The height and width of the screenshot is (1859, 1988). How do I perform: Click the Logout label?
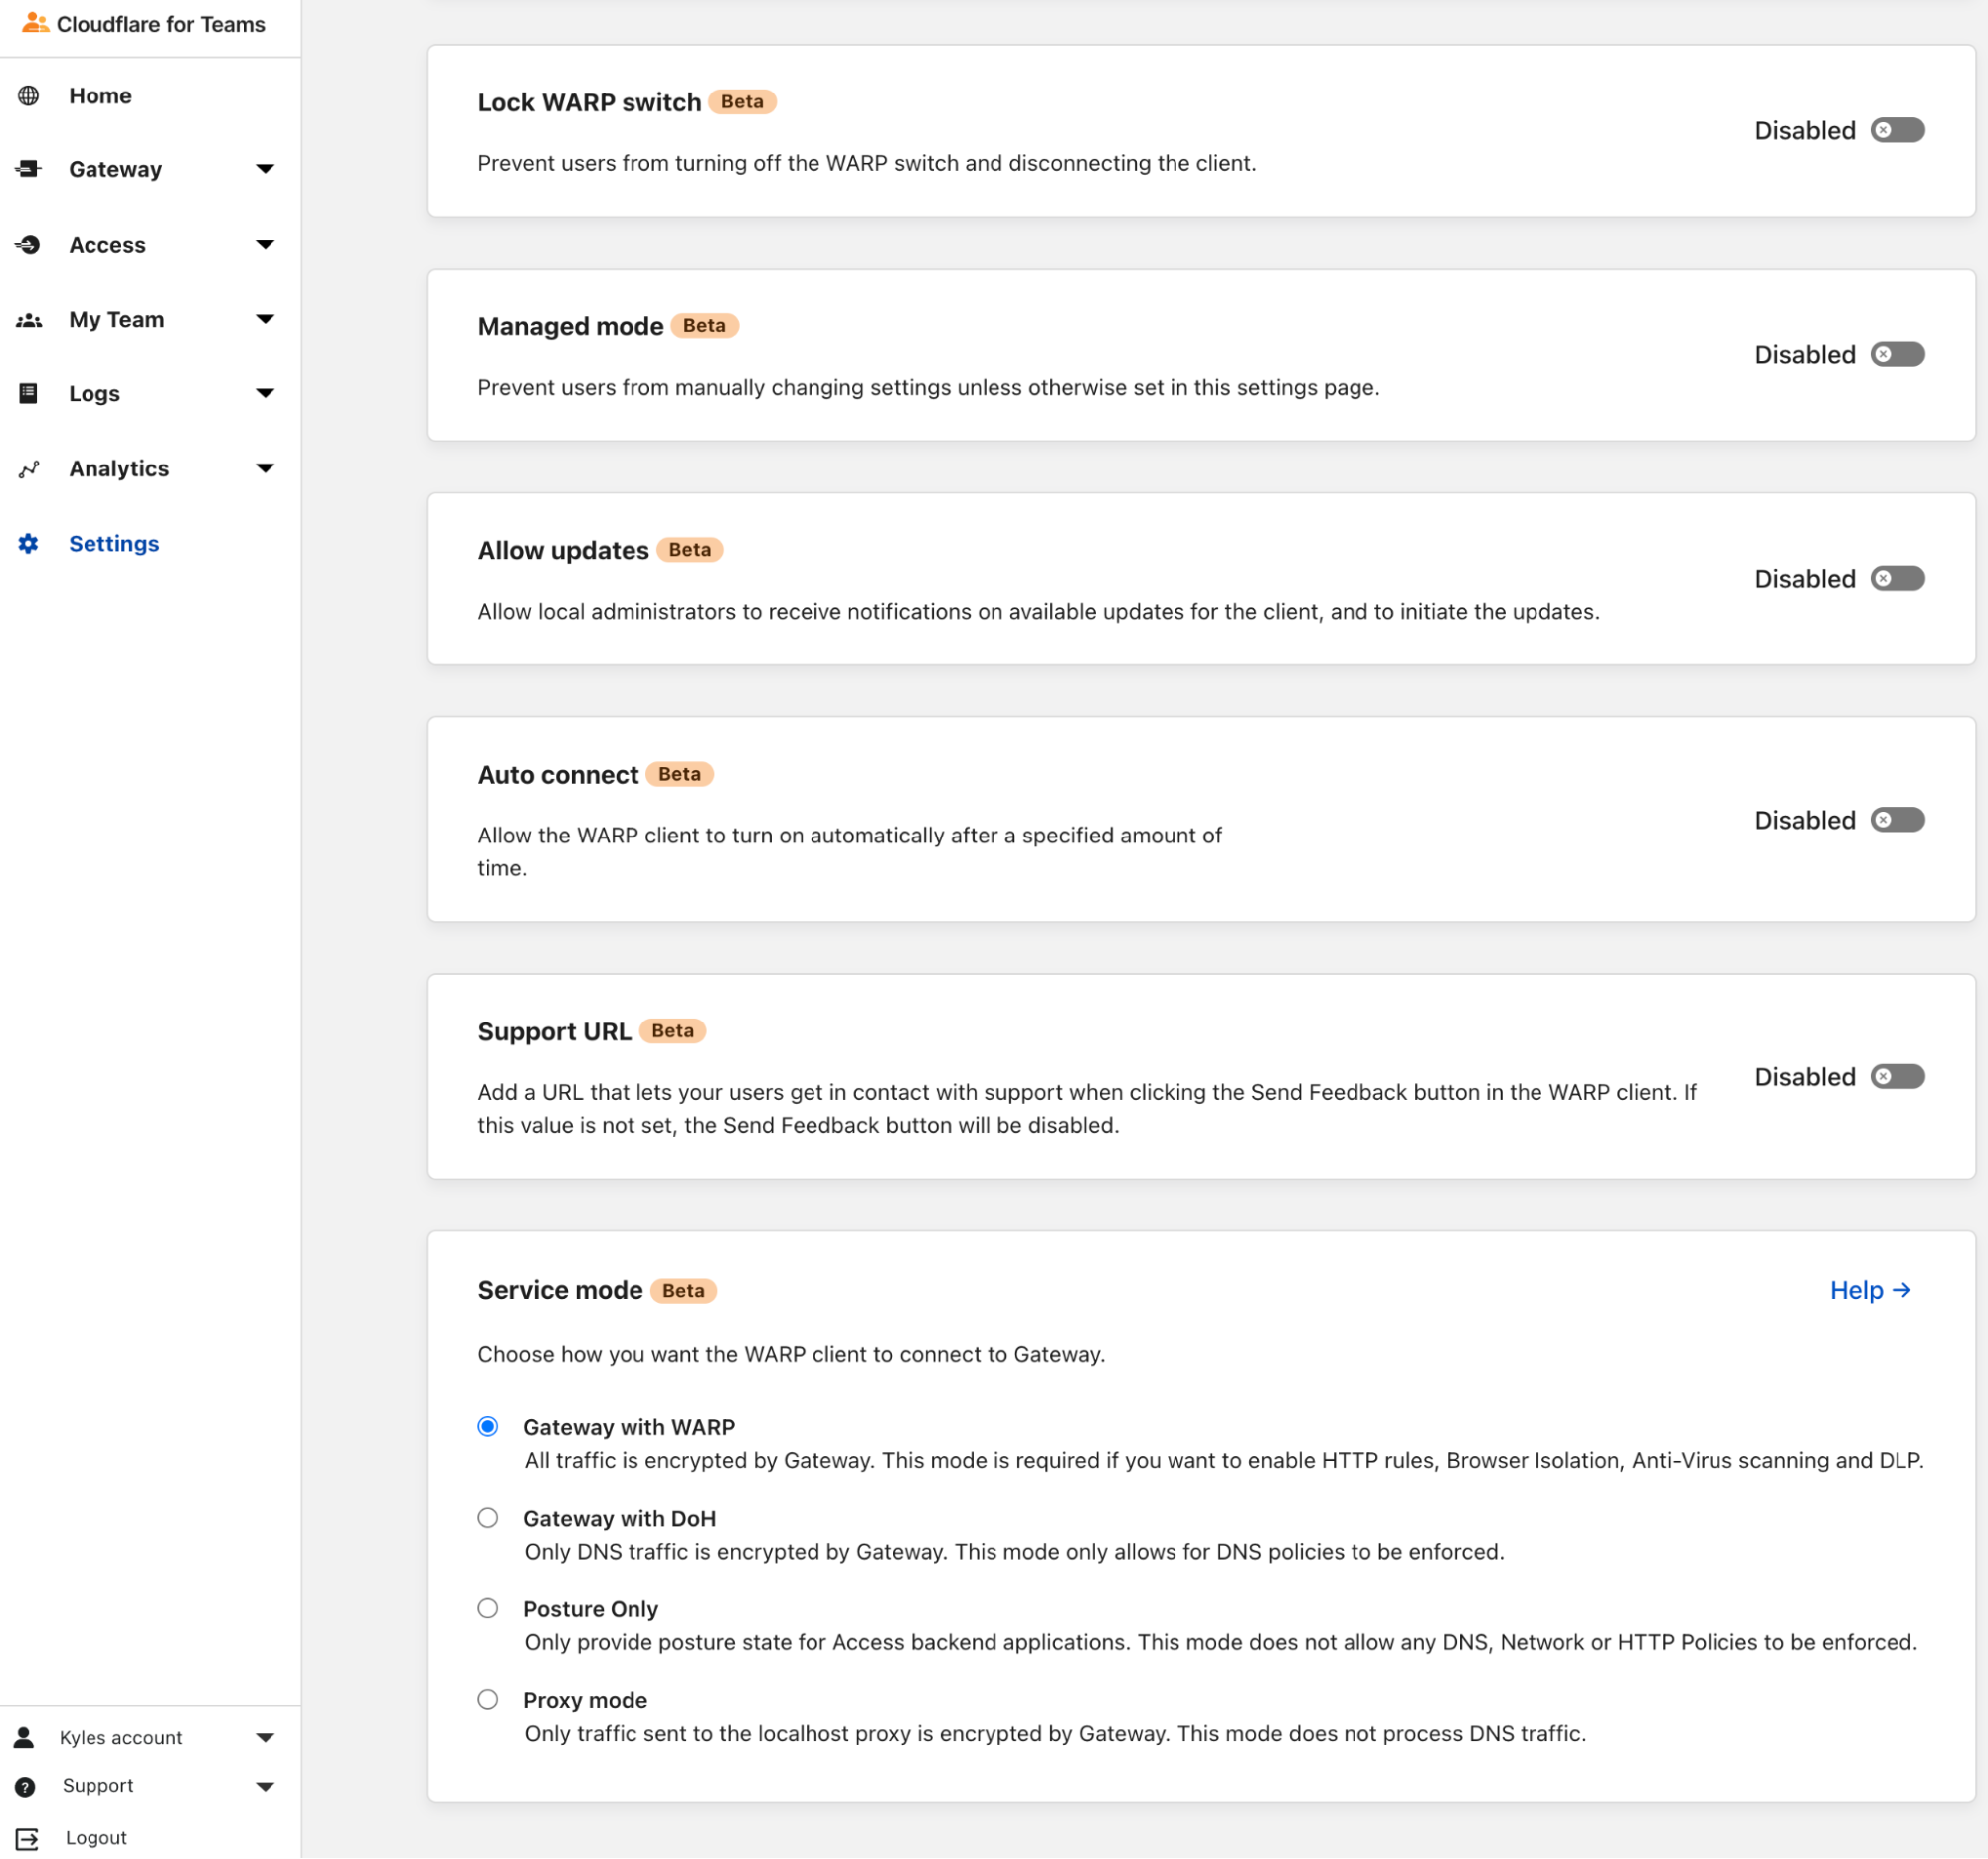[x=96, y=1838]
